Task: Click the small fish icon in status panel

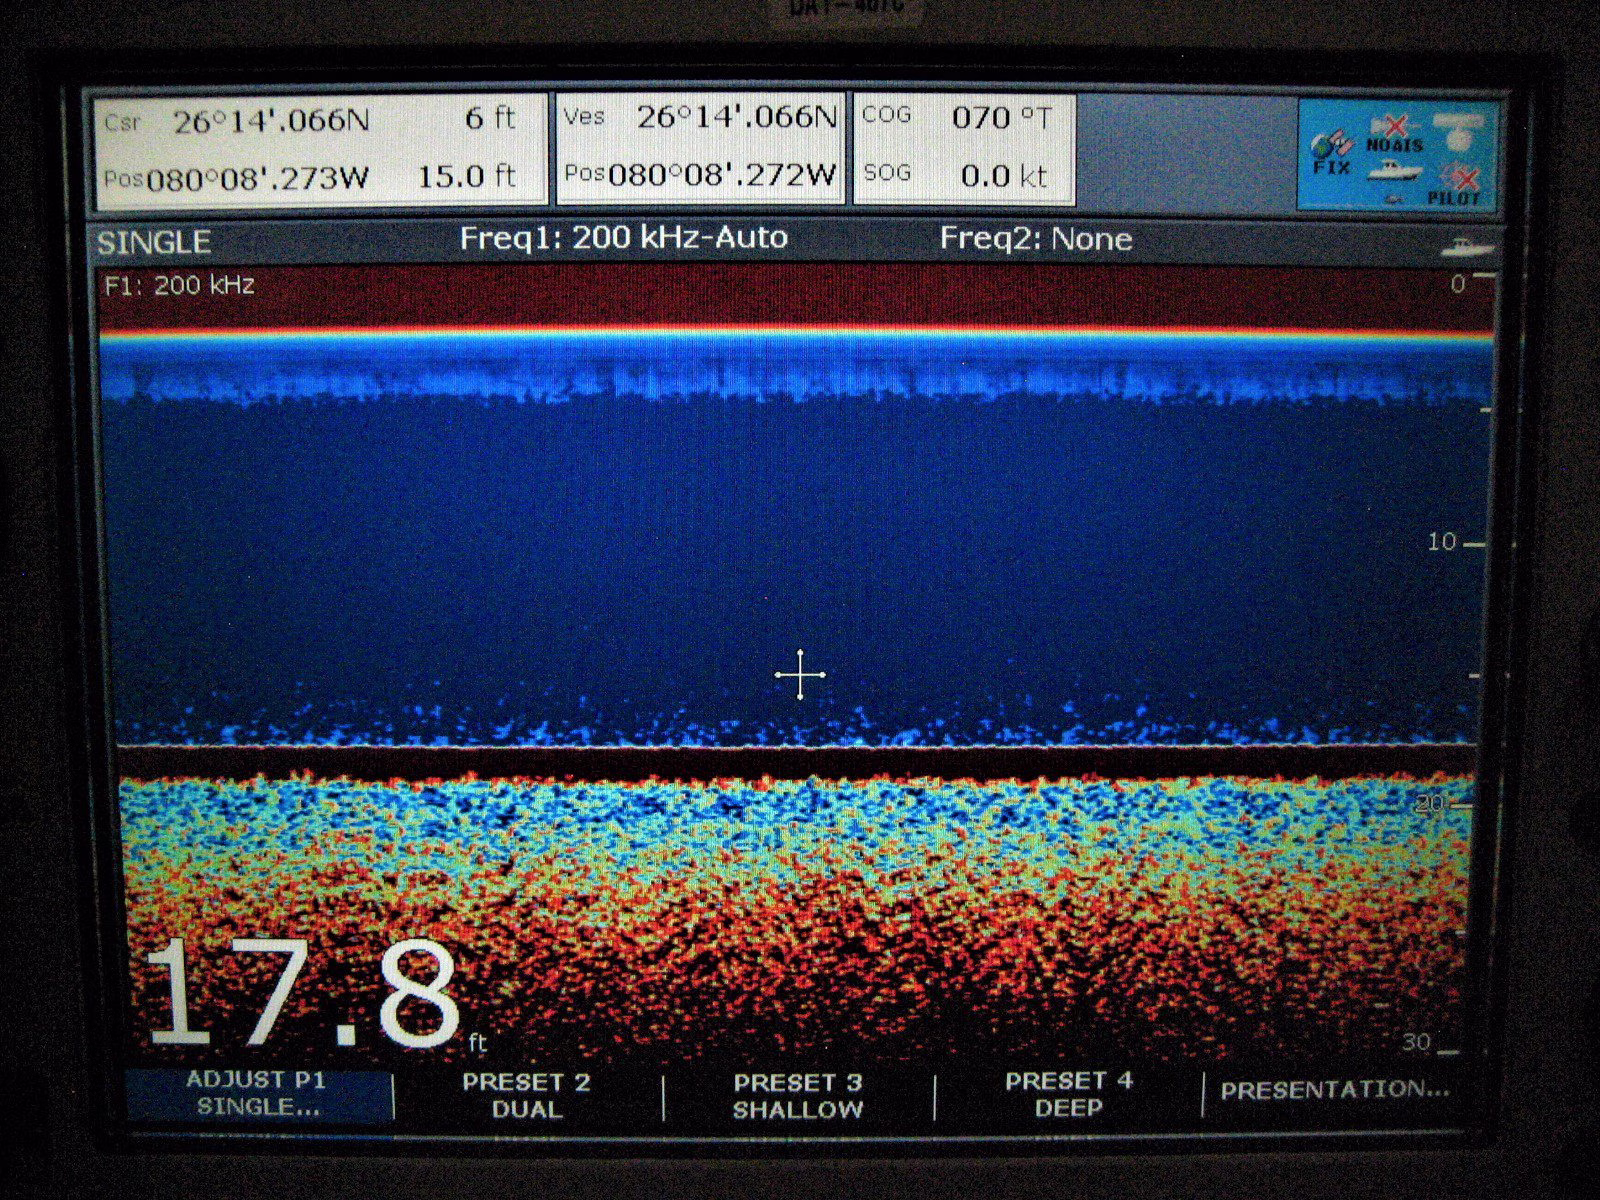Action: point(1394,199)
